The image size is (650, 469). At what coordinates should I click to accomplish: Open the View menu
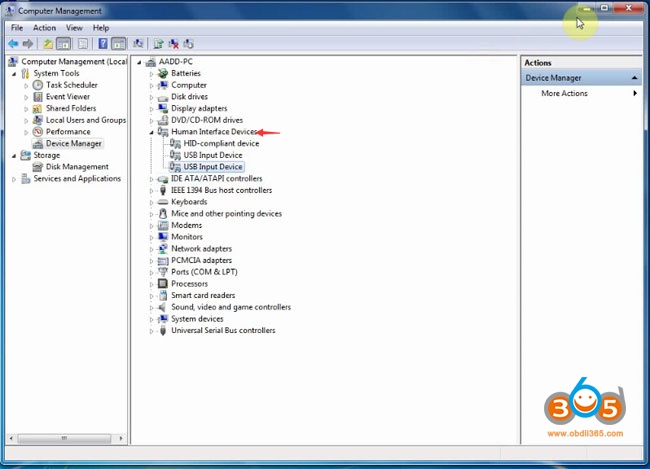coord(73,28)
